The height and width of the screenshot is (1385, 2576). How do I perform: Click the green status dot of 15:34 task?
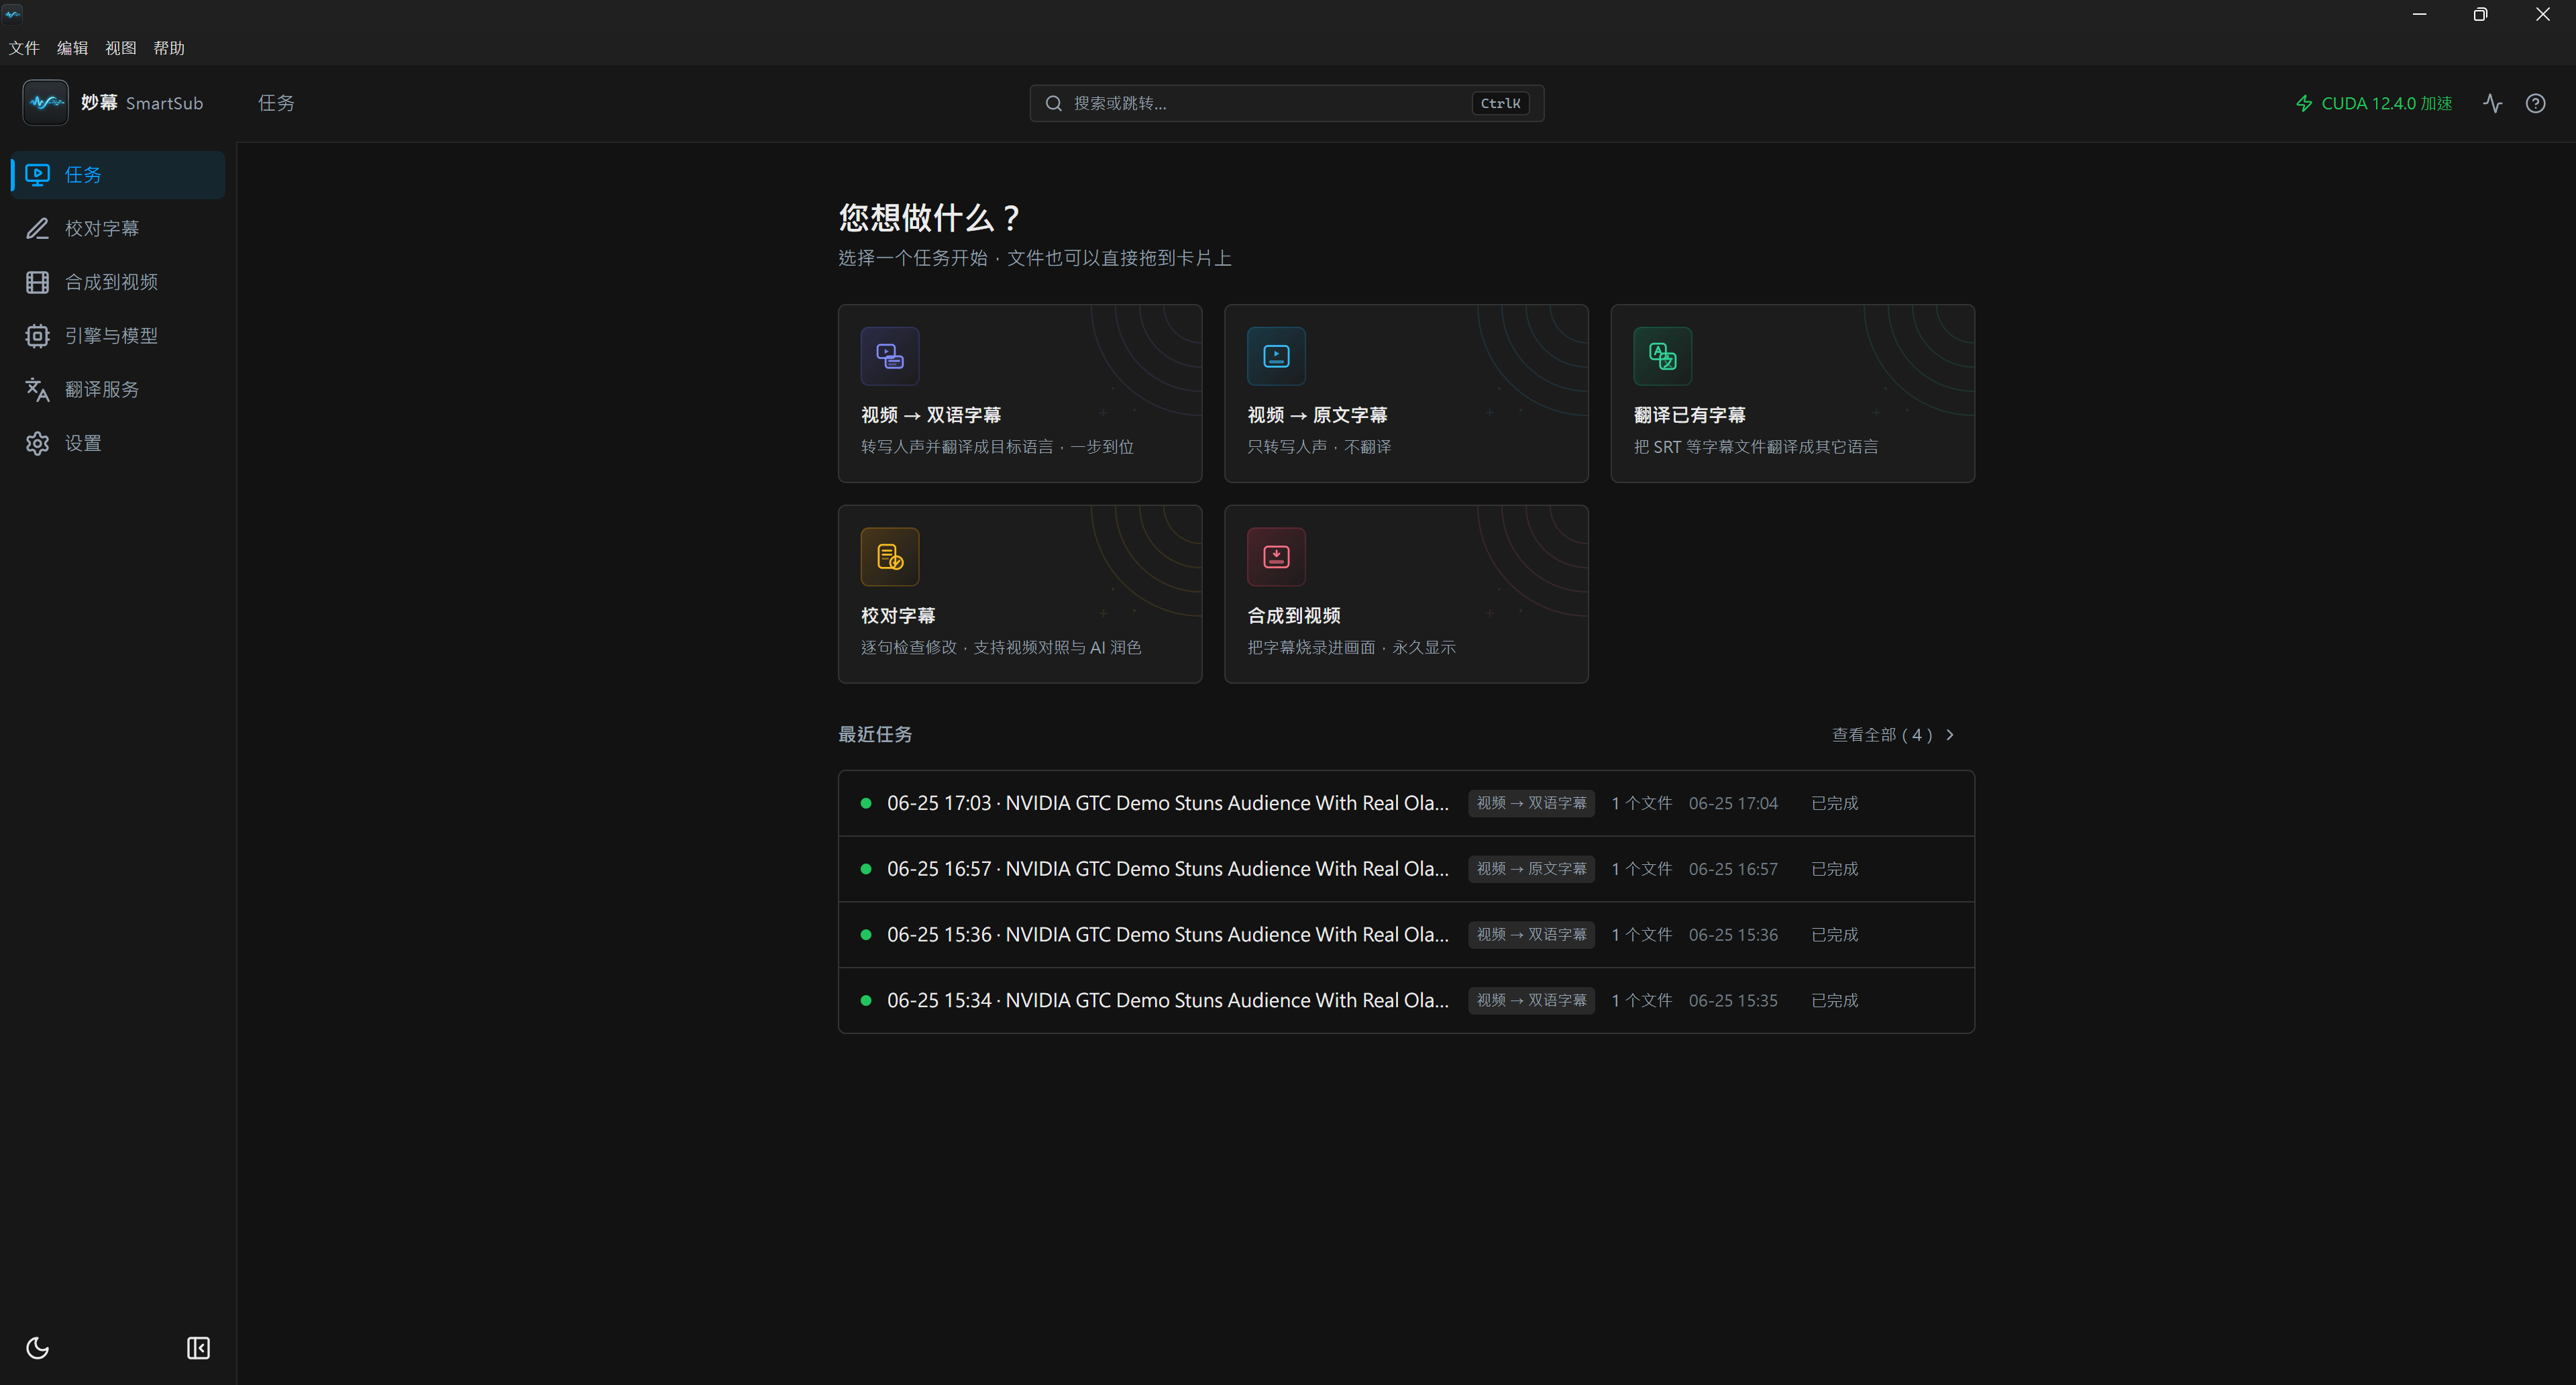pos(866,1000)
